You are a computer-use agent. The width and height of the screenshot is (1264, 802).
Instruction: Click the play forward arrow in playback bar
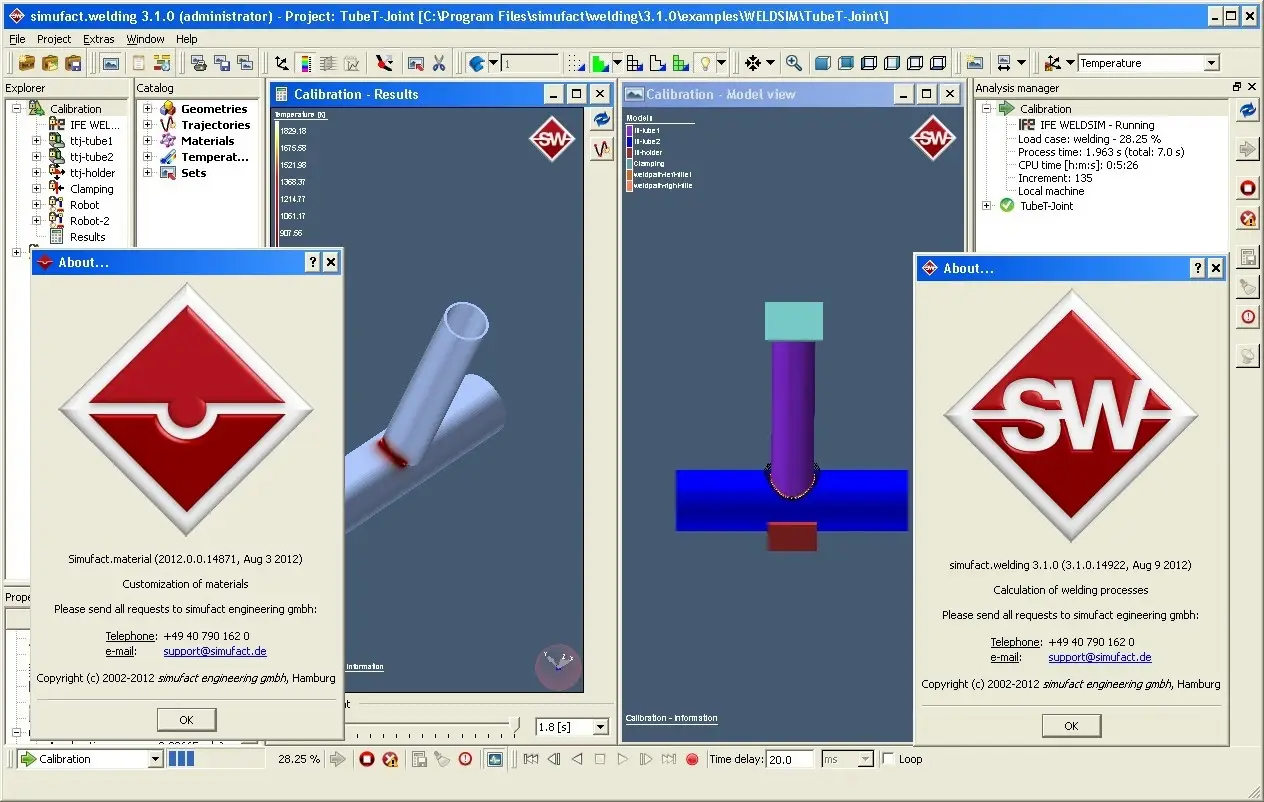(x=623, y=759)
